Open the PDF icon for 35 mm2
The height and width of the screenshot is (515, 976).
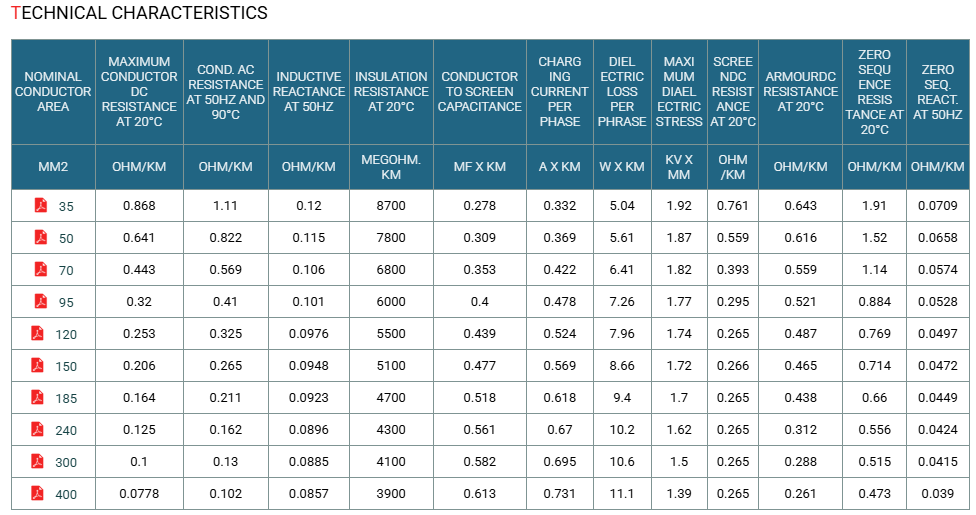[x=40, y=205]
